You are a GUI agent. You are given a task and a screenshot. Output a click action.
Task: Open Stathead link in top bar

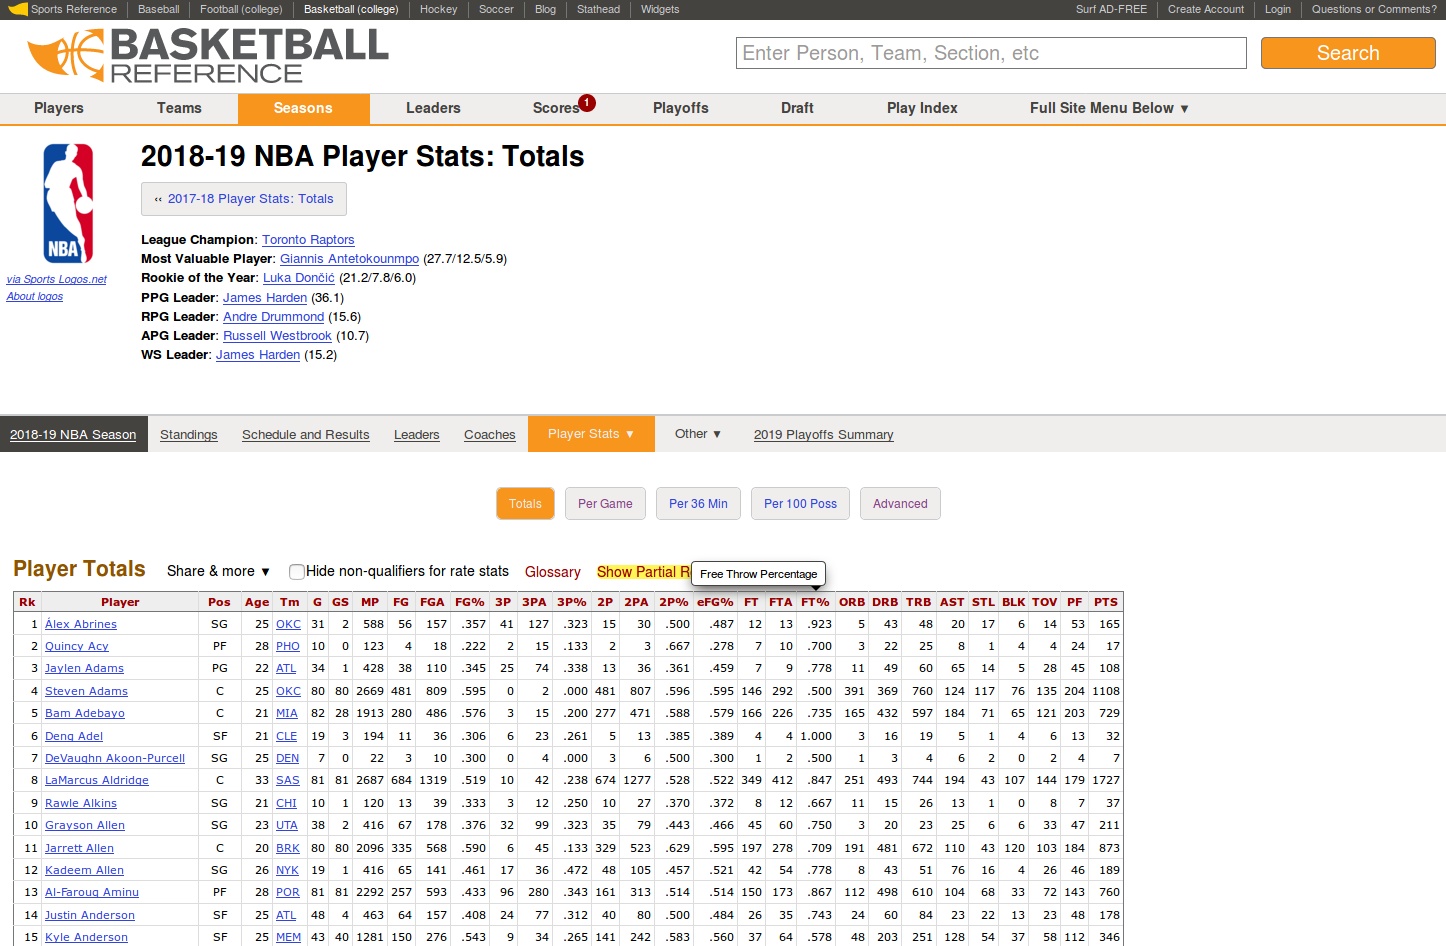(x=598, y=9)
